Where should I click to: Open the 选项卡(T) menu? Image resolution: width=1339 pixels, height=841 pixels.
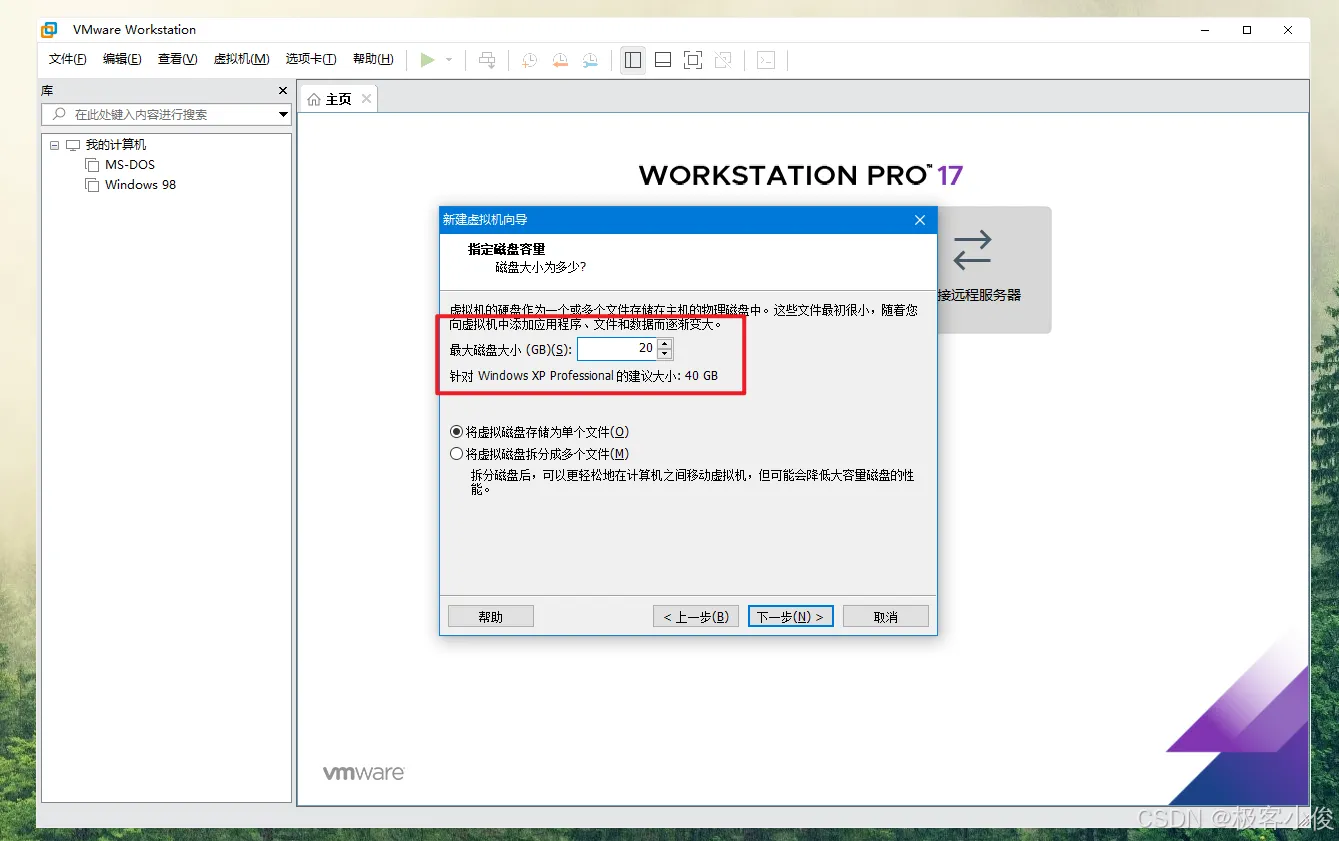tap(311, 59)
